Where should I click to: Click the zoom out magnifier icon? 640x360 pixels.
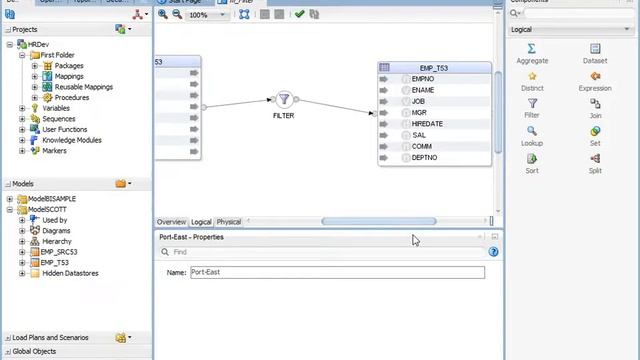(x=177, y=14)
